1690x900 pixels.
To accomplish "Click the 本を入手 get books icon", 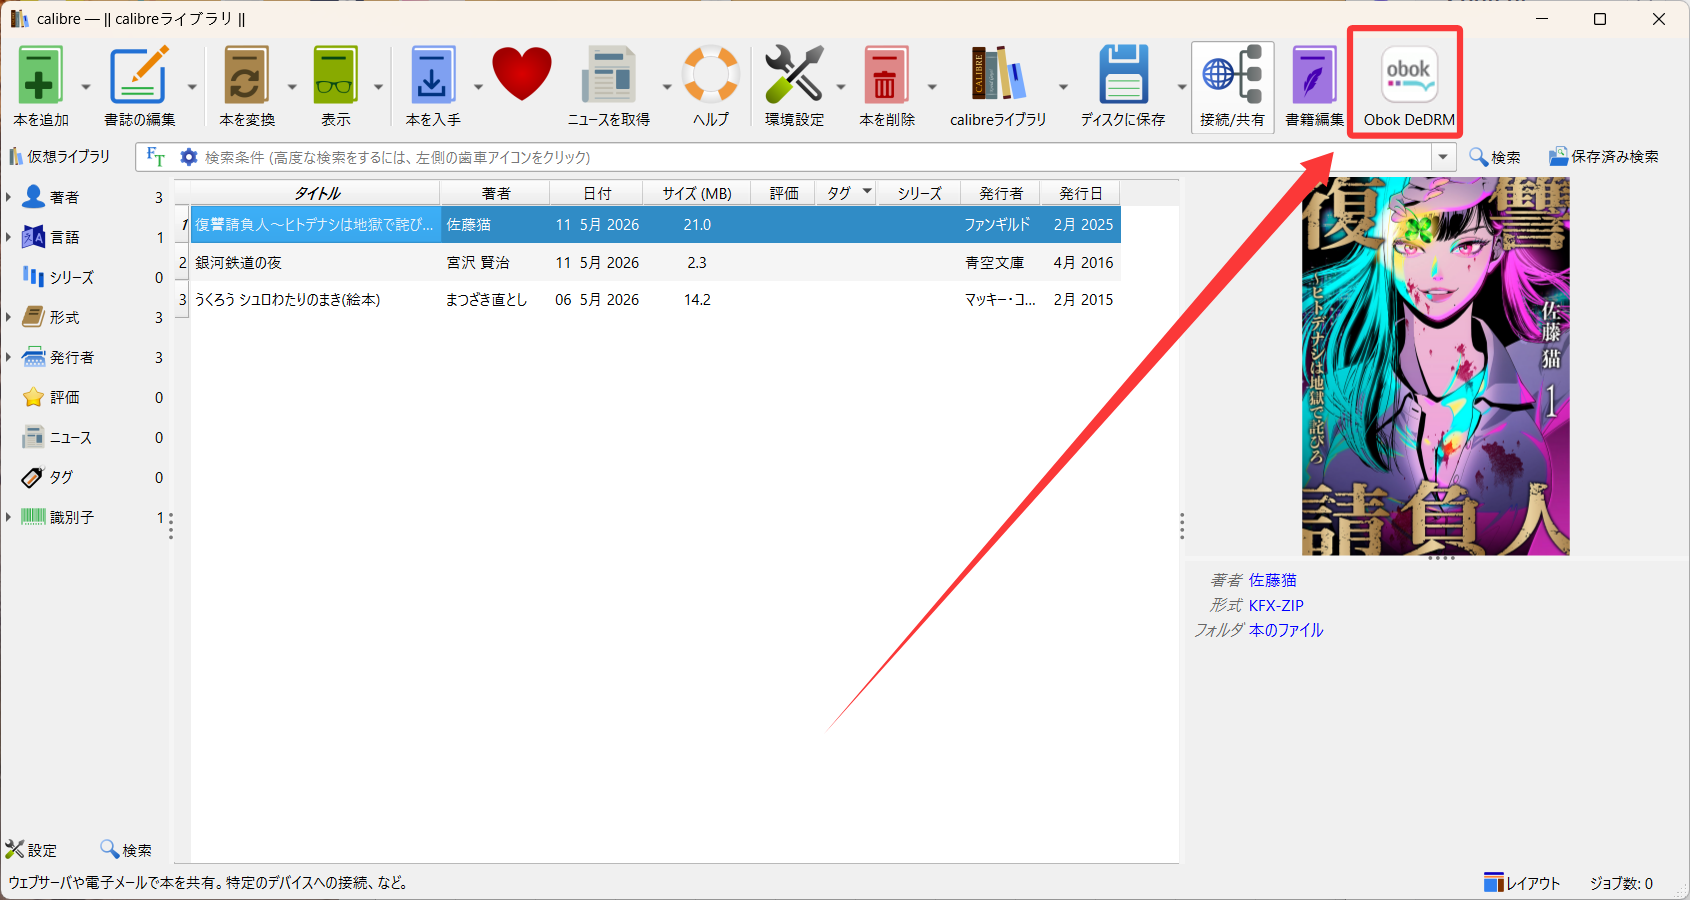I will point(432,75).
